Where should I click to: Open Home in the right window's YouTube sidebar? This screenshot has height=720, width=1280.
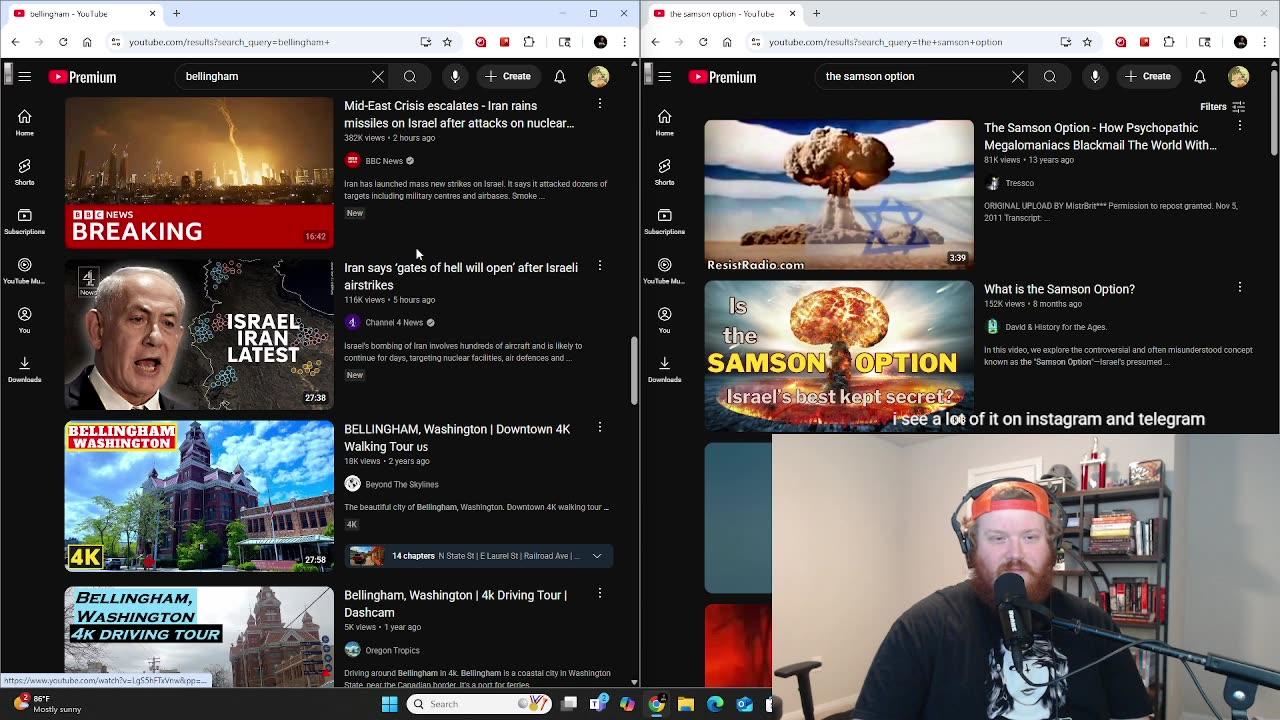pos(664,122)
